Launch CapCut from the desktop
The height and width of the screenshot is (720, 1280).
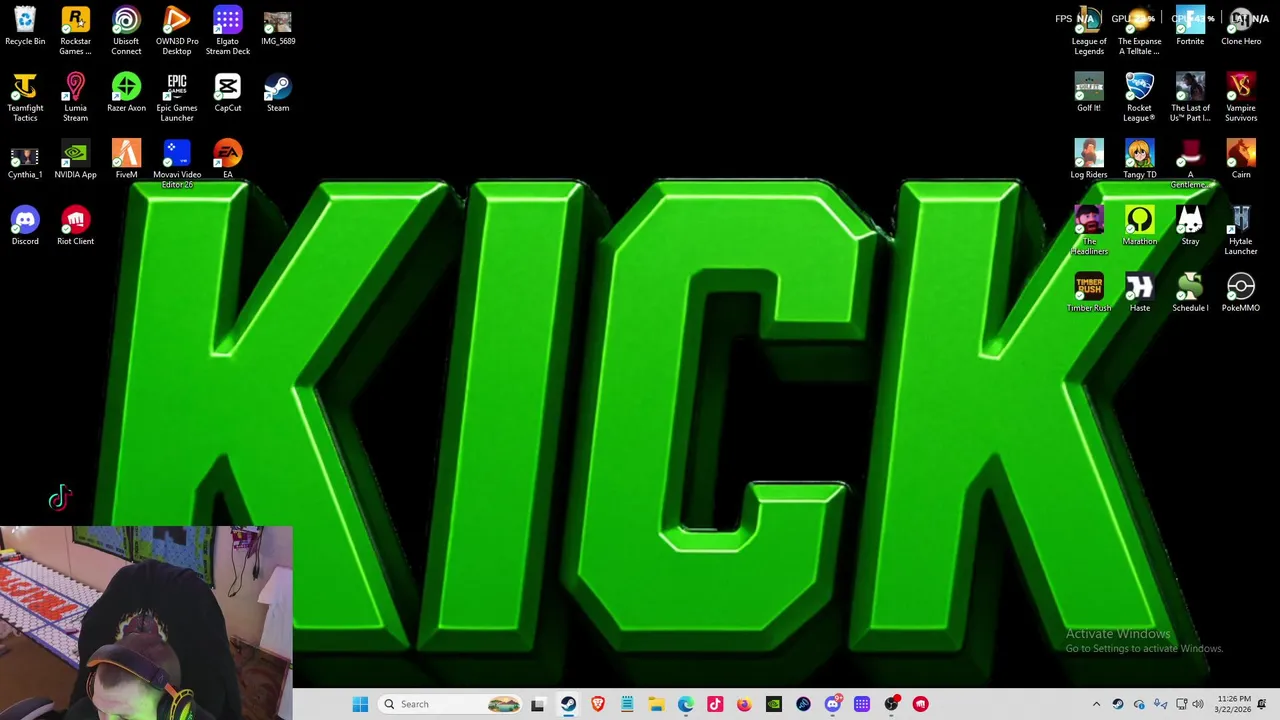click(x=227, y=93)
